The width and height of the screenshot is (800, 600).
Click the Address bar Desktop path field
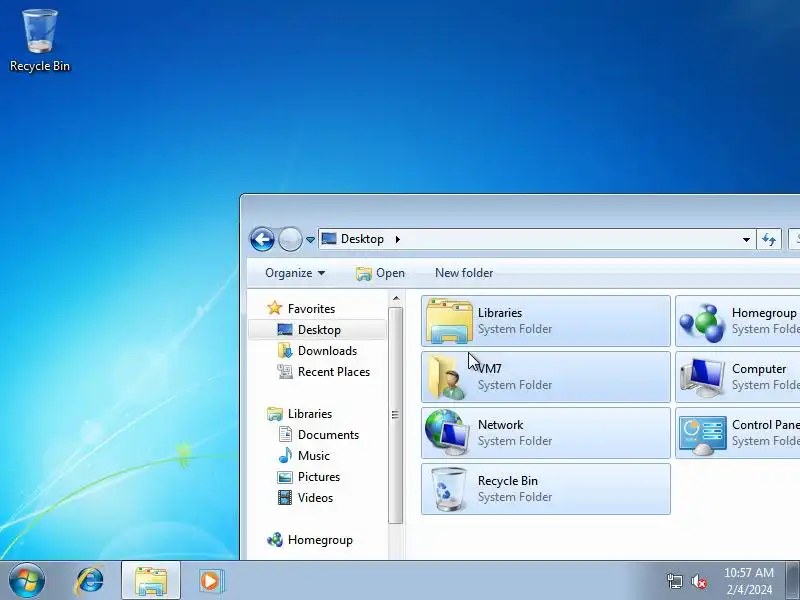click(536, 239)
